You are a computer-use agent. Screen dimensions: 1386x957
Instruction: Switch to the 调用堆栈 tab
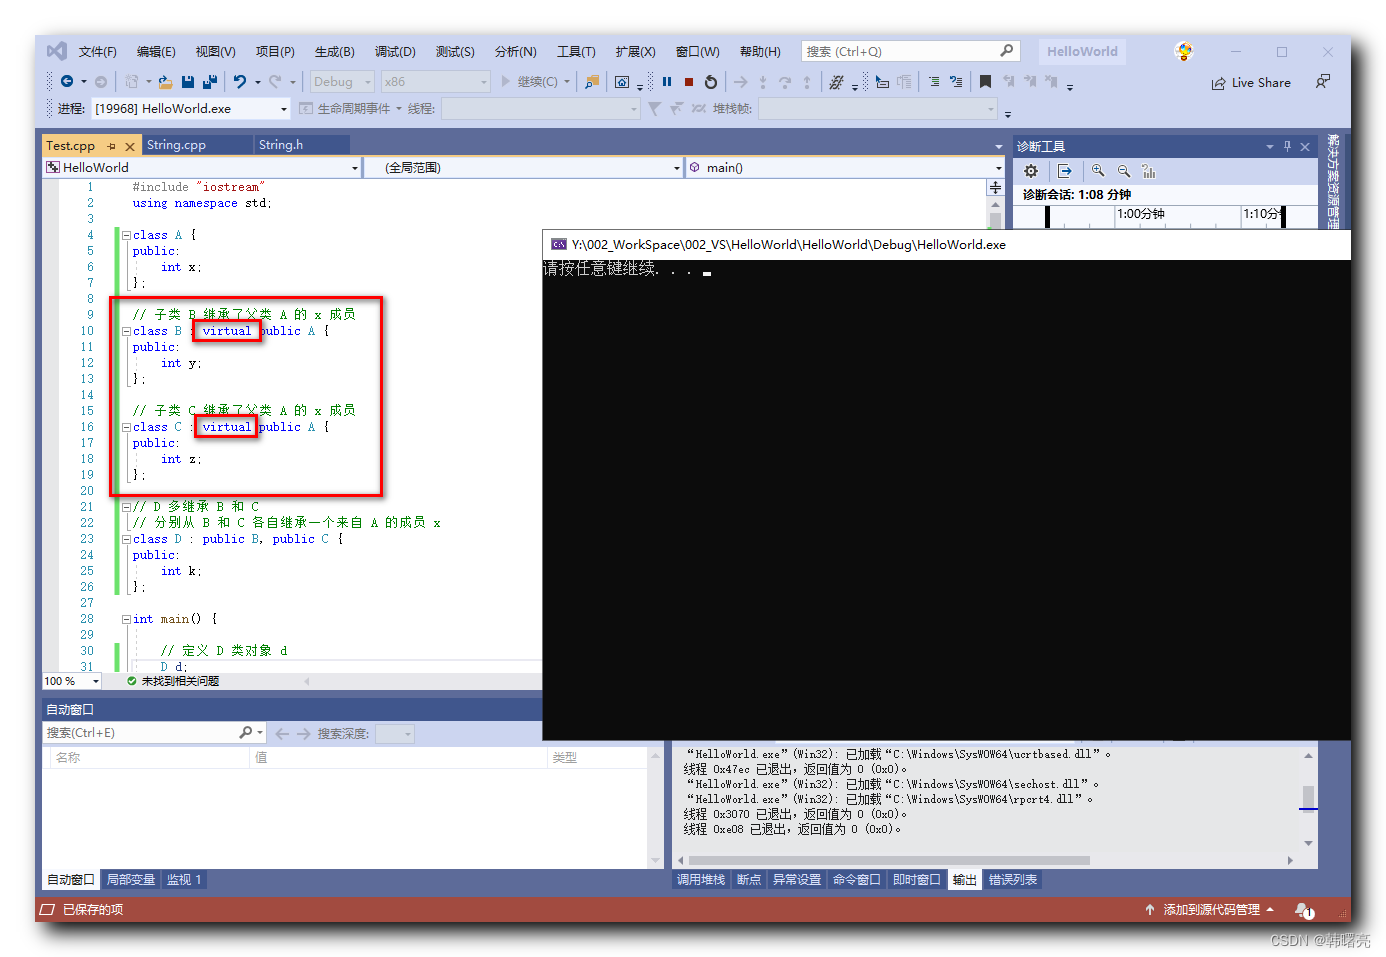[701, 880]
